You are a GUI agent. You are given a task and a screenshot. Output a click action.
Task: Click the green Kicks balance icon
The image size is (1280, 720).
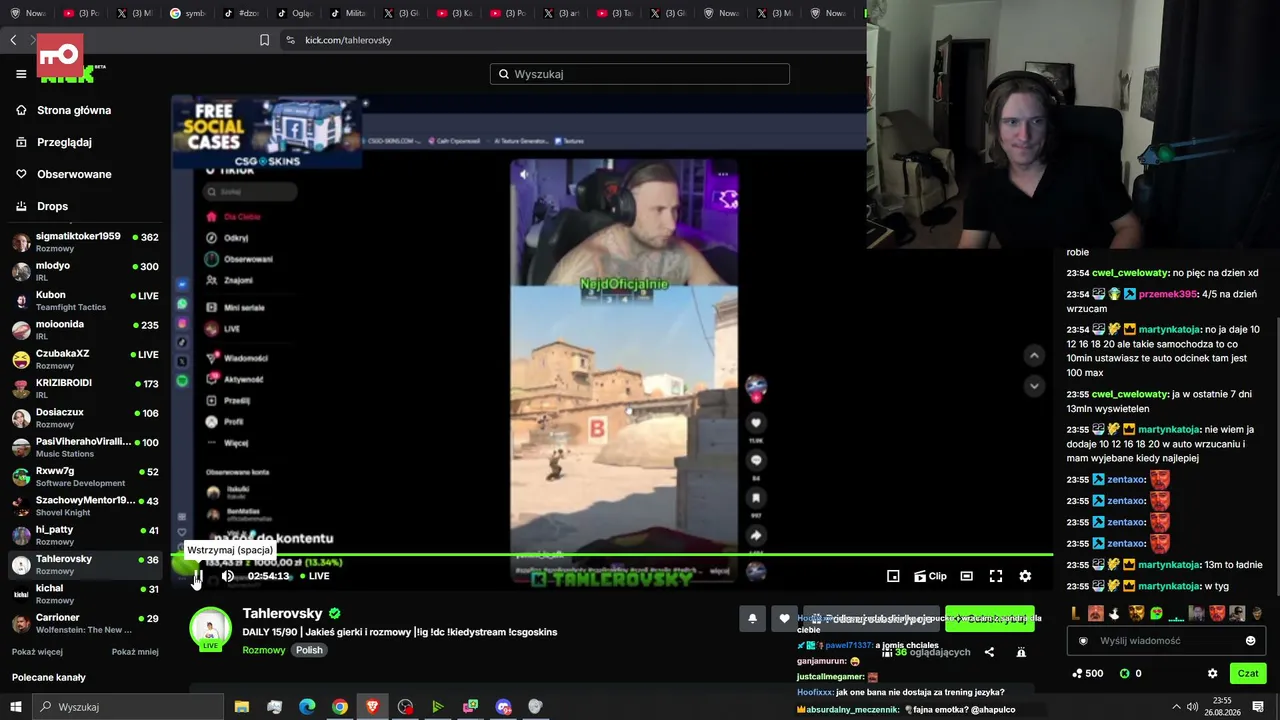pos(1123,673)
